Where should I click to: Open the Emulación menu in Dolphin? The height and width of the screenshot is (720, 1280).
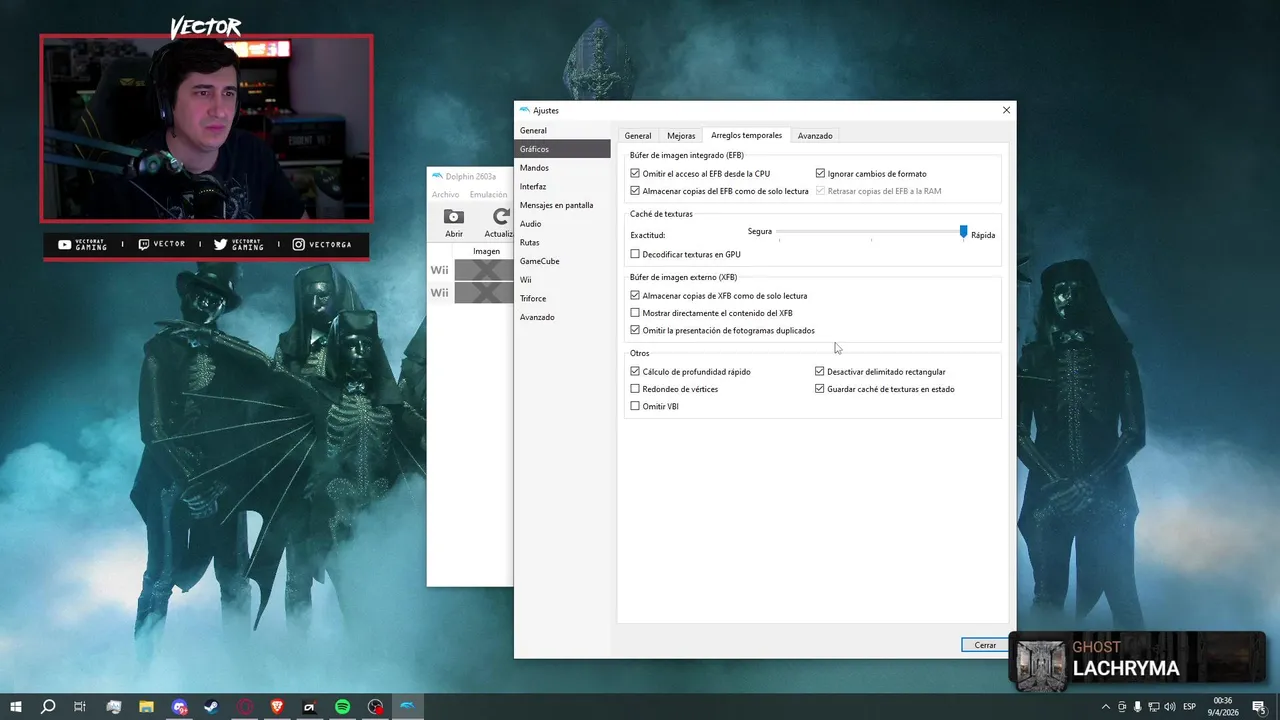[x=489, y=195]
